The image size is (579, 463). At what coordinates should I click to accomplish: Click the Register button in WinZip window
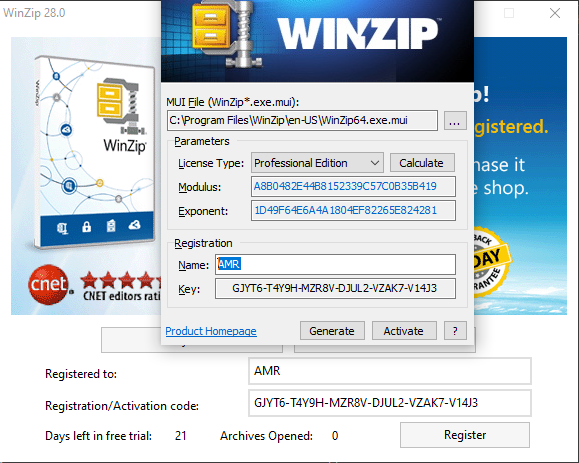click(x=465, y=435)
